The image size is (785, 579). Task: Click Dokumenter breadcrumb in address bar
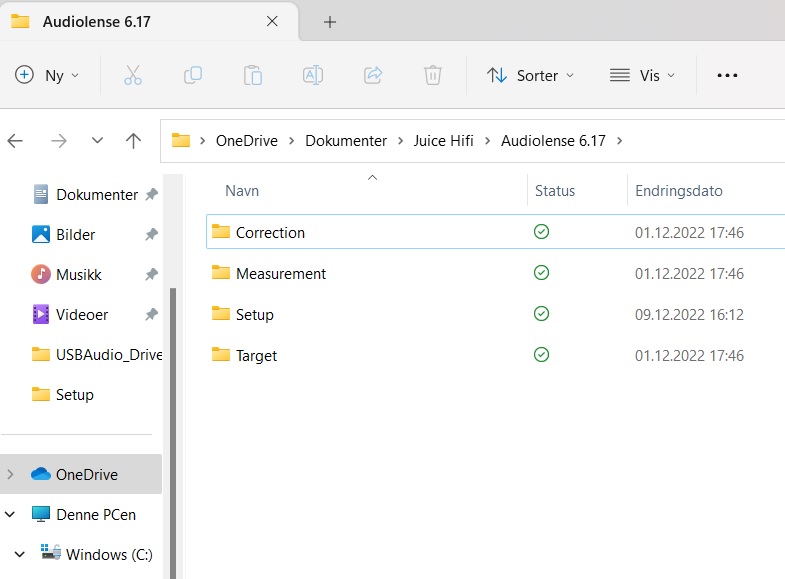[x=346, y=141]
